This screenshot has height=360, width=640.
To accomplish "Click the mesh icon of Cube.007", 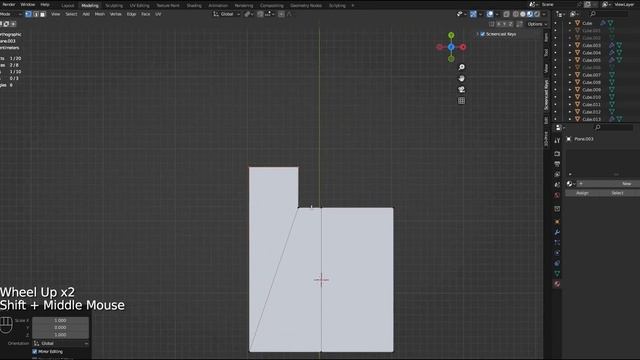I will pyautogui.click(x=578, y=75).
